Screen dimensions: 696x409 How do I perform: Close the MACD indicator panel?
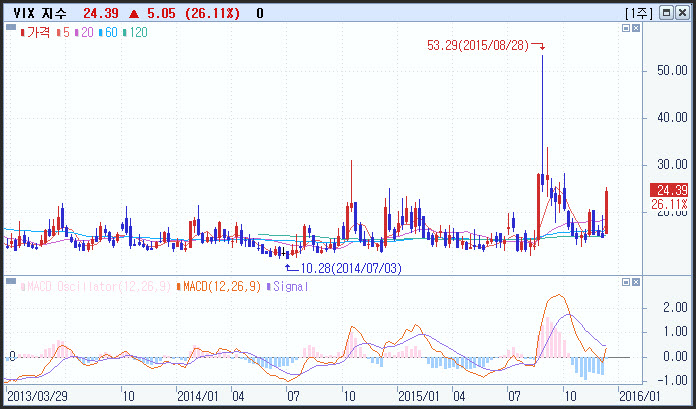(636, 282)
